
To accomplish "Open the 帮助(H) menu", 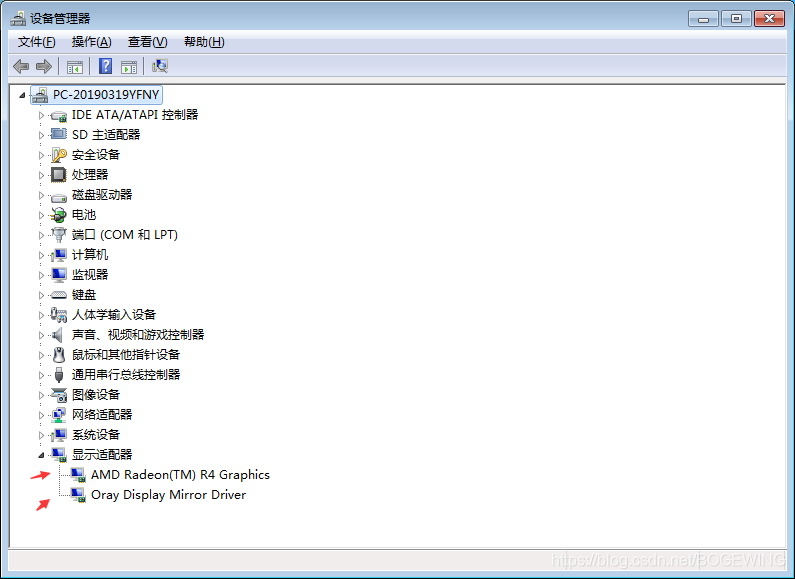I will 204,42.
